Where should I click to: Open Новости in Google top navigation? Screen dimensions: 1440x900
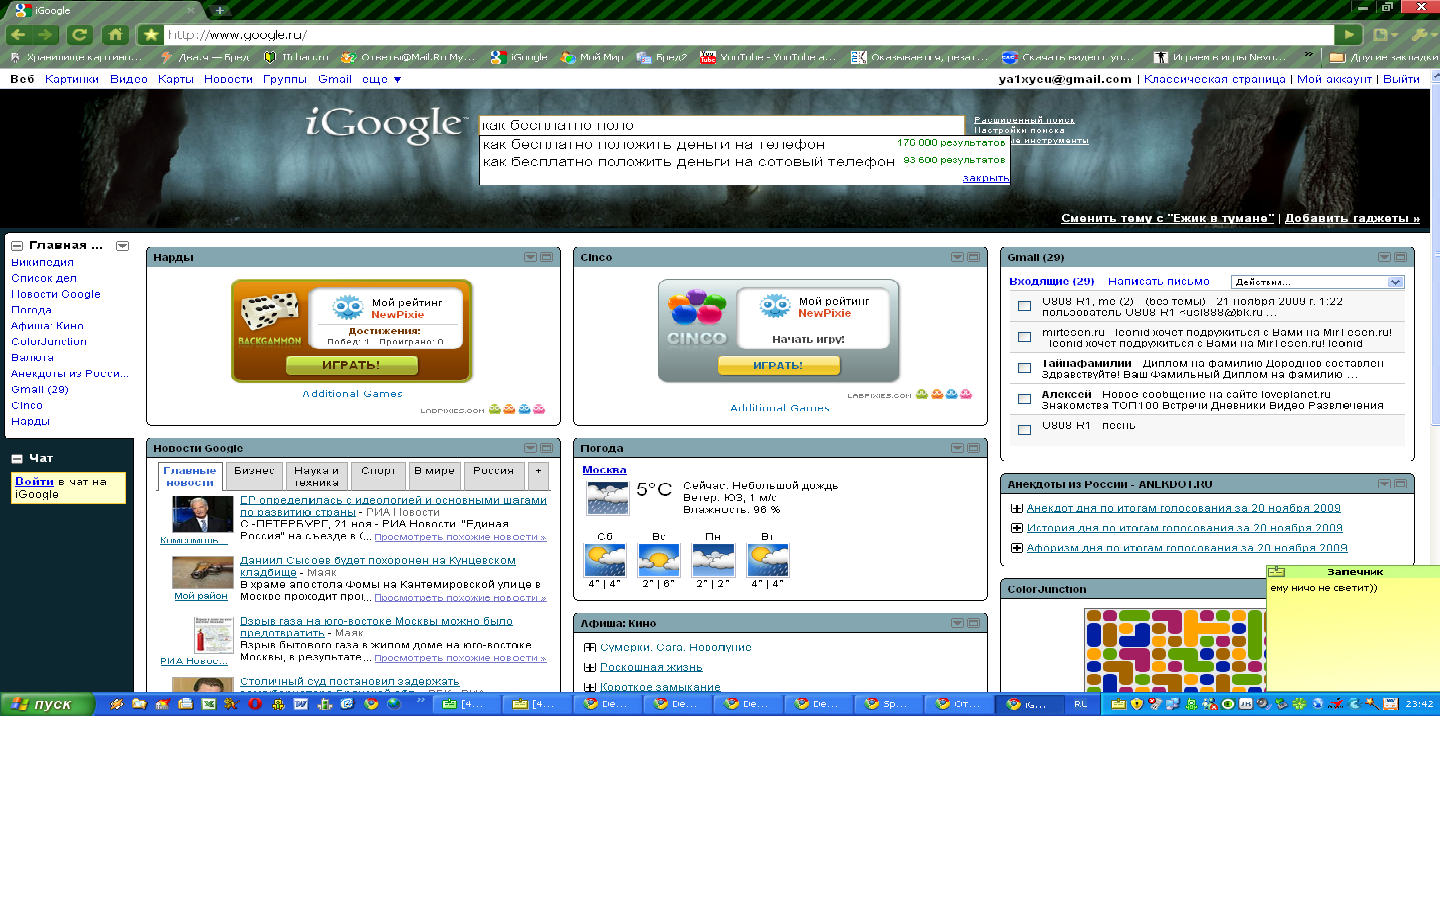pyautogui.click(x=228, y=79)
